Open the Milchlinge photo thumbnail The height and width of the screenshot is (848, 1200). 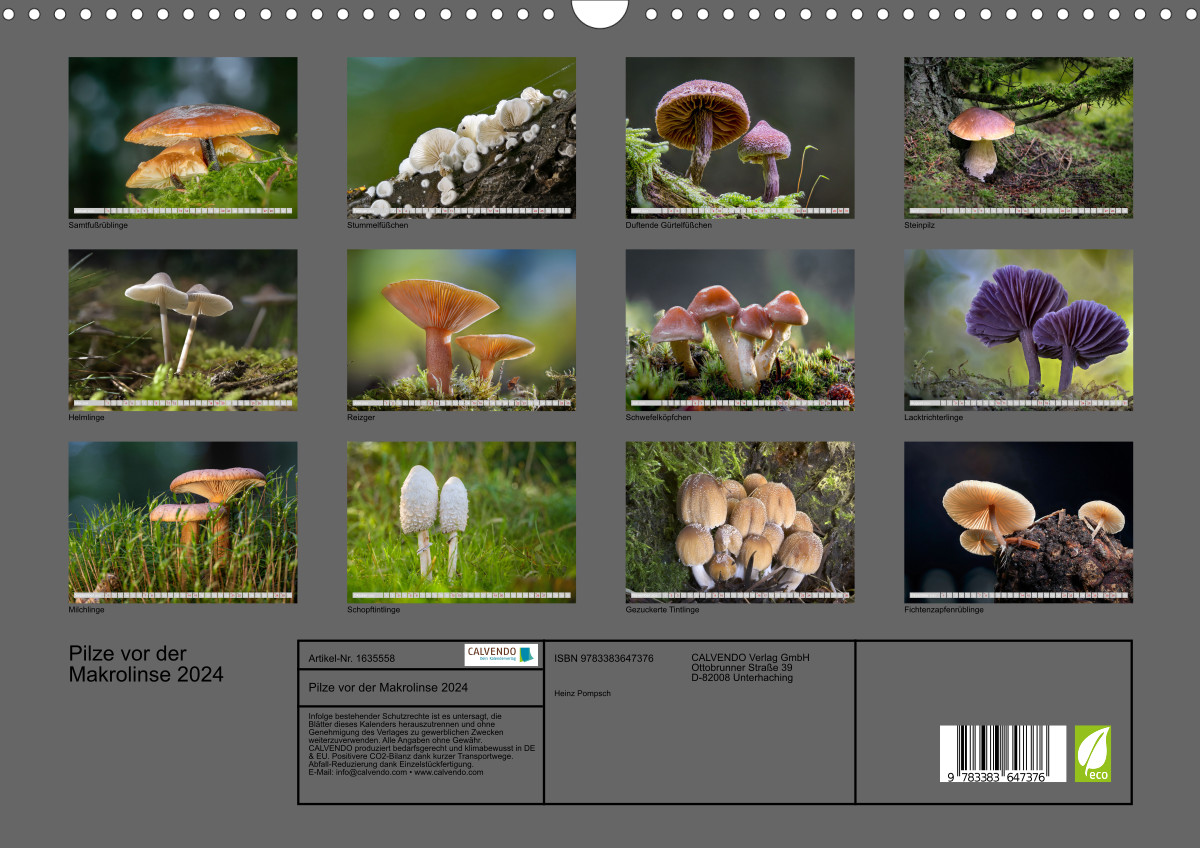[x=183, y=522]
